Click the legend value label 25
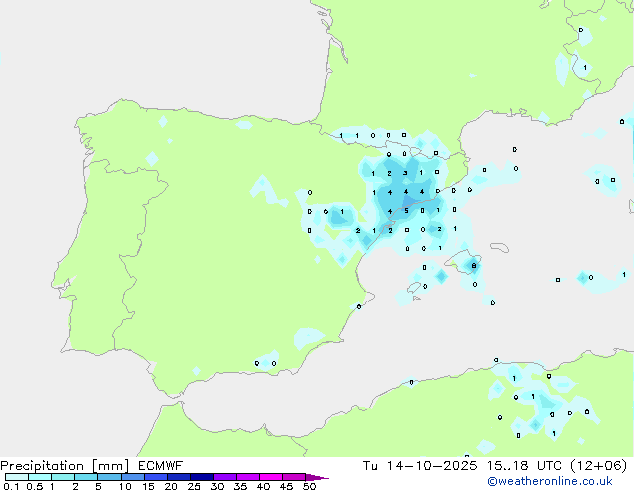The height and width of the screenshot is (490, 634). [x=193, y=487]
